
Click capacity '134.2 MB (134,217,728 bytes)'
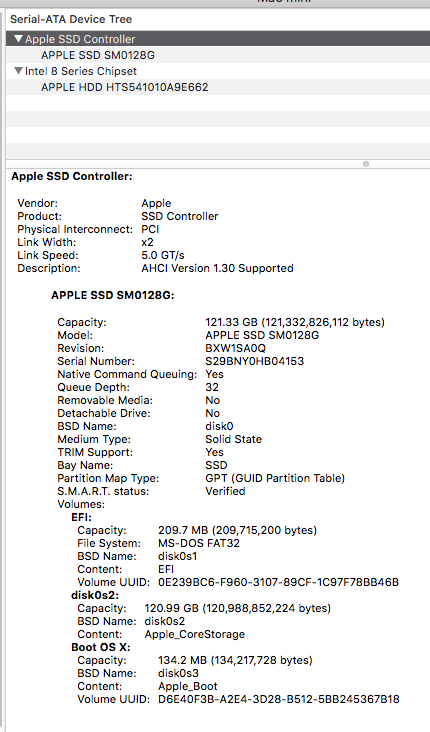point(235,661)
